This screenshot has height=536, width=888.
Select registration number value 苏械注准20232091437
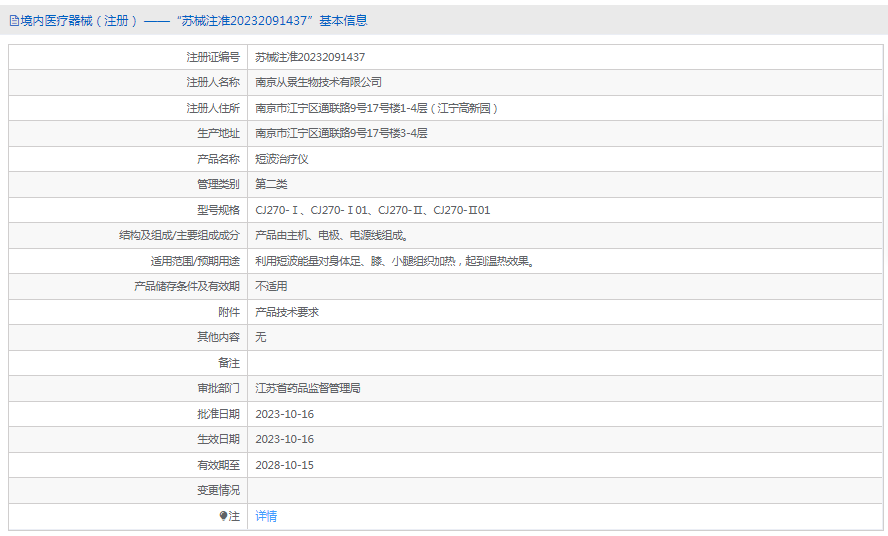click(x=310, y=57)
